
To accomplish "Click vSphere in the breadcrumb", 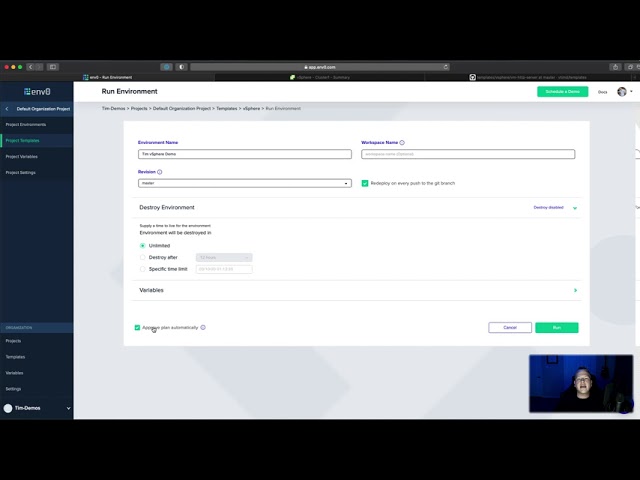I will 251,109.
